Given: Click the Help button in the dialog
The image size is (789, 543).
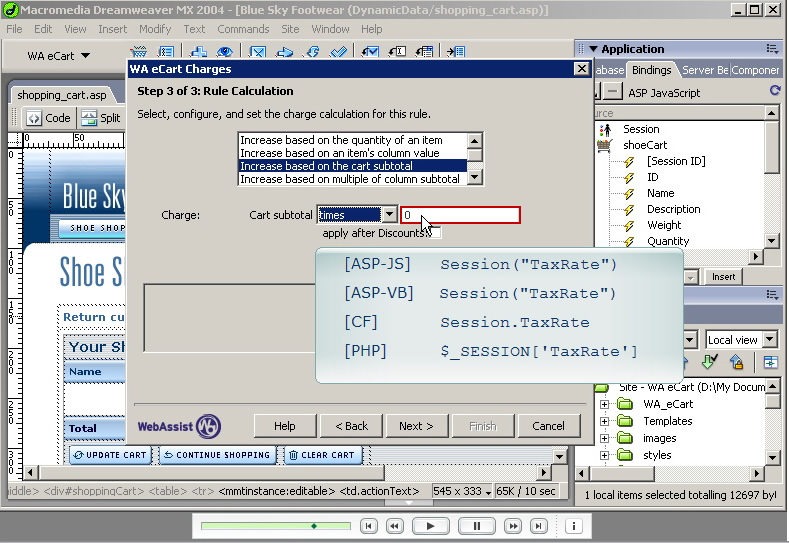Looking at the screenshot, I should click(285, 426).
